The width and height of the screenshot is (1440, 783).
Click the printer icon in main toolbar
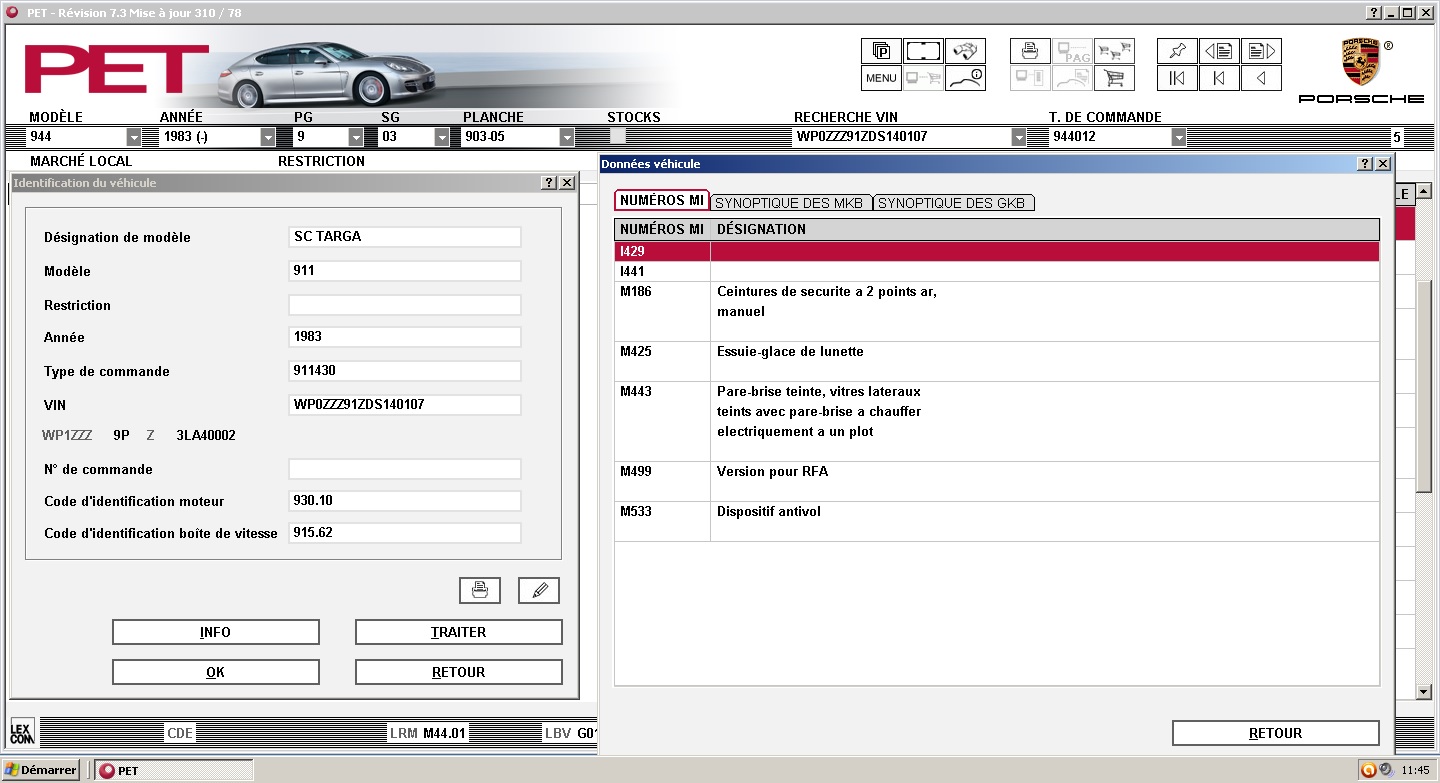click(1030, 51)
